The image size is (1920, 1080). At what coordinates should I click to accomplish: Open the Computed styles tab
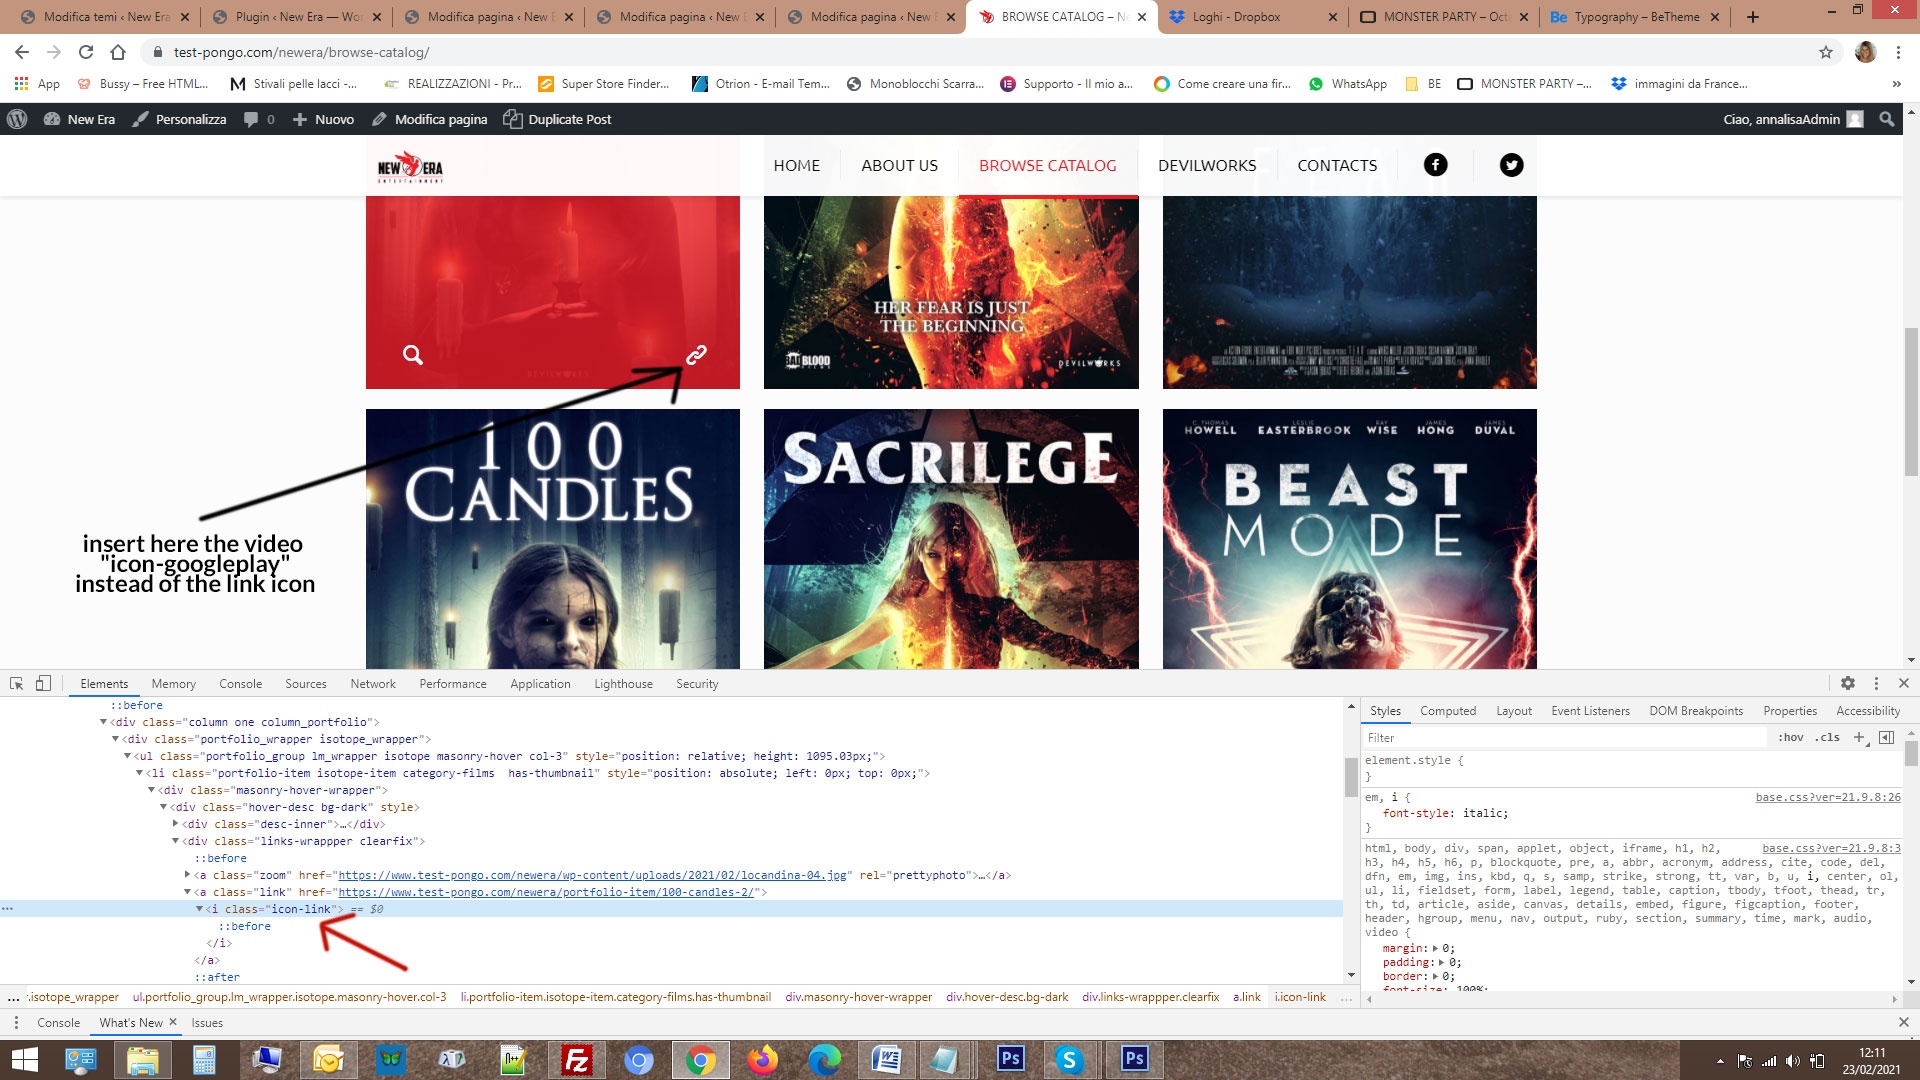pos(1447,711)
